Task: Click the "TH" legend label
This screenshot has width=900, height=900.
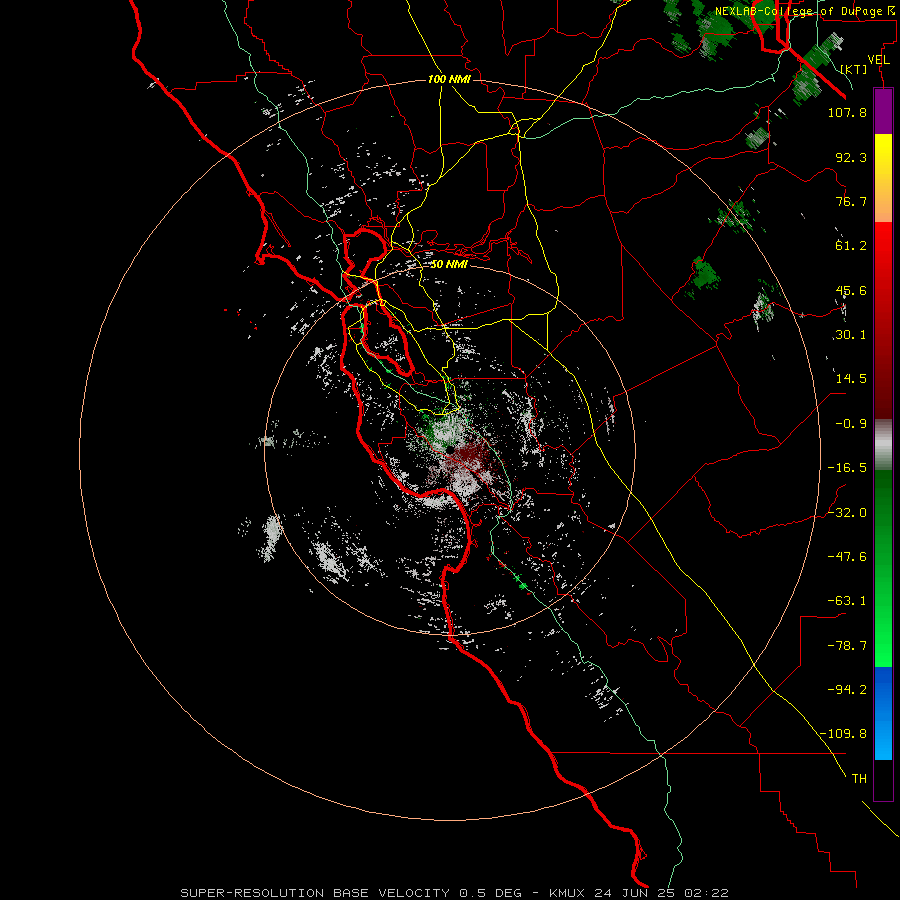Action: (x=859, y=779)
